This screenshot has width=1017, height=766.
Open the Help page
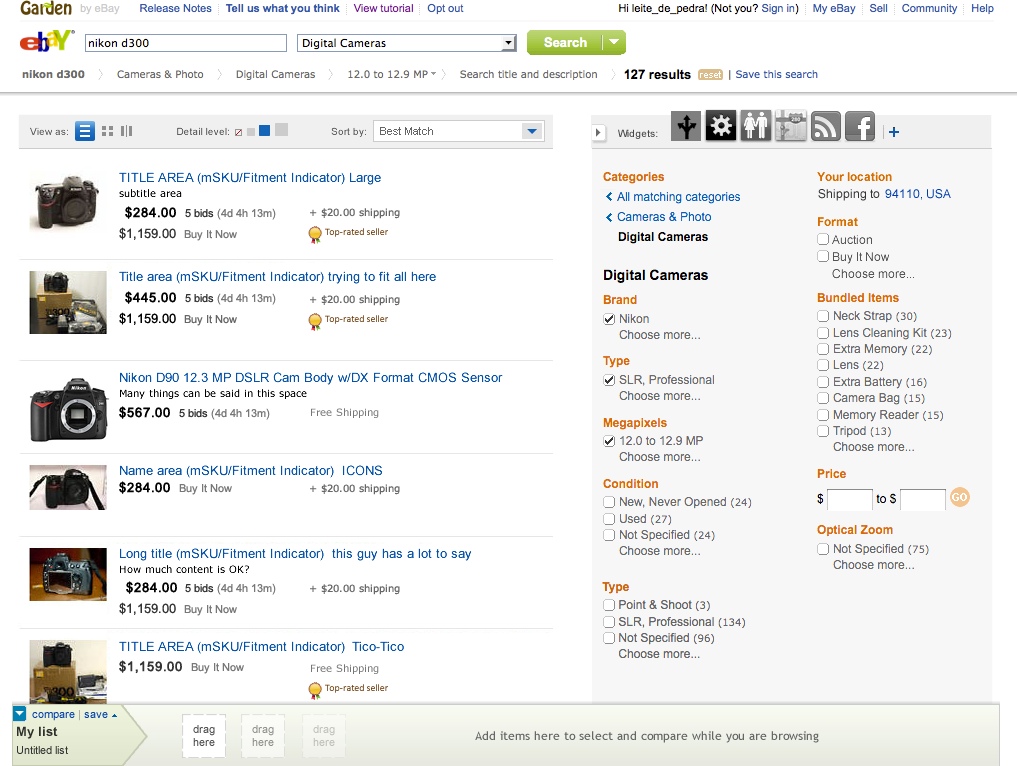982,8
